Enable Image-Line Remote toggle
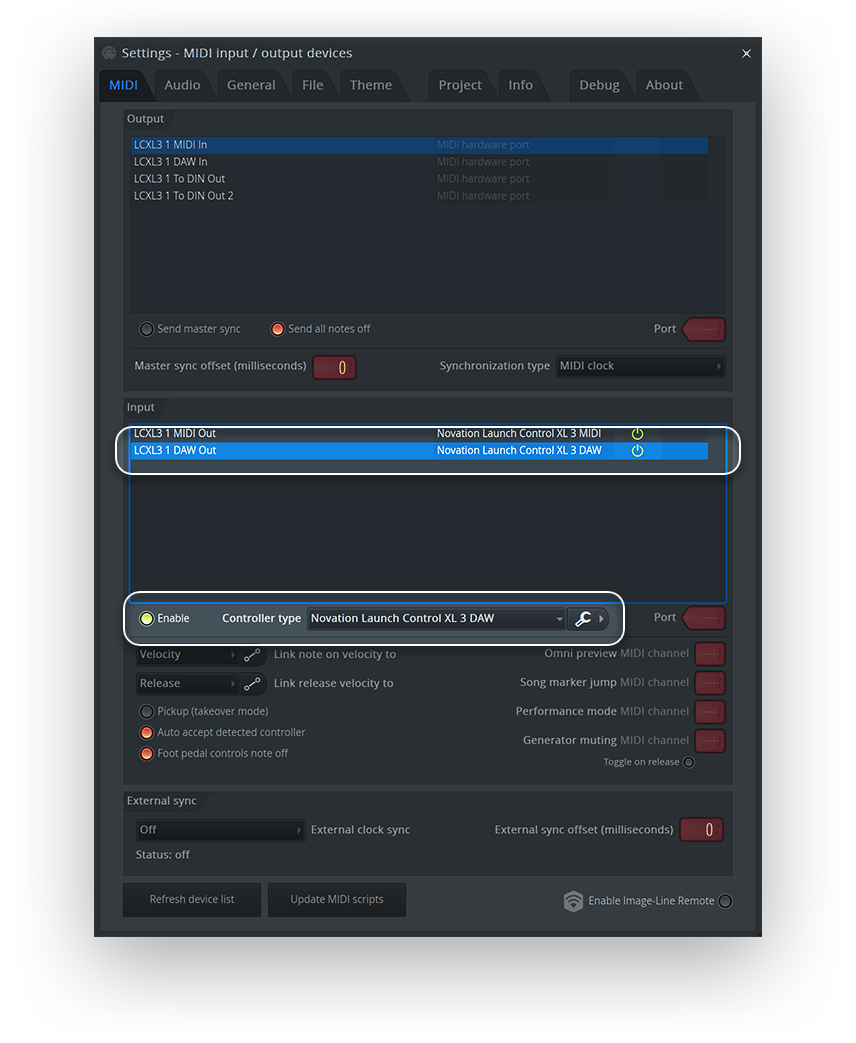 click(x=726, y=901)
